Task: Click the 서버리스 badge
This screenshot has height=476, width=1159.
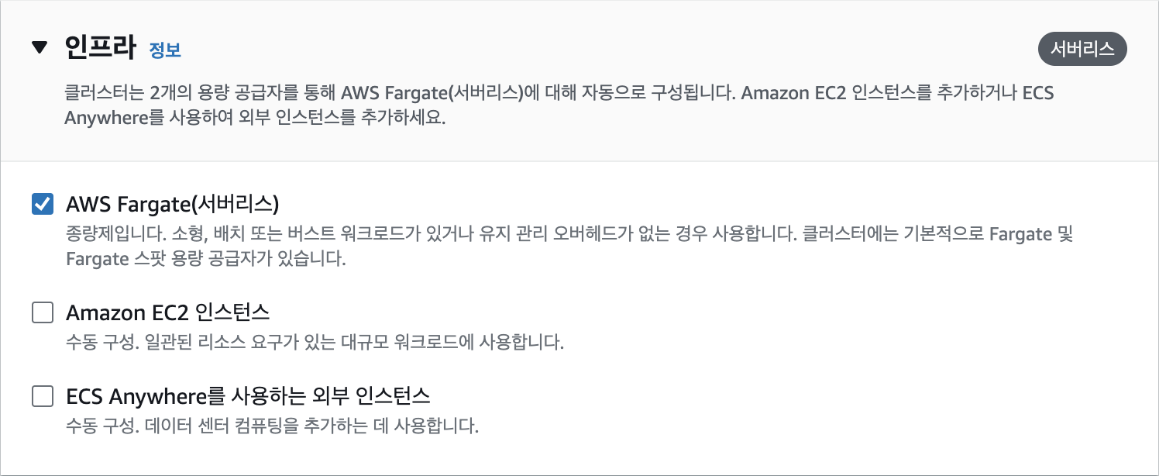Action: point(1082,50)
